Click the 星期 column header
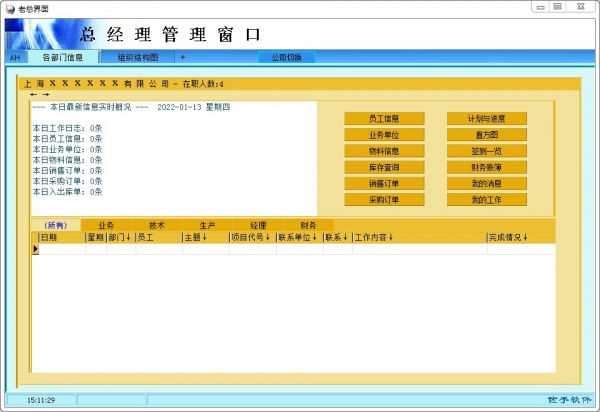Viewport: 600px width, 412px height. (x=96, y=238)
